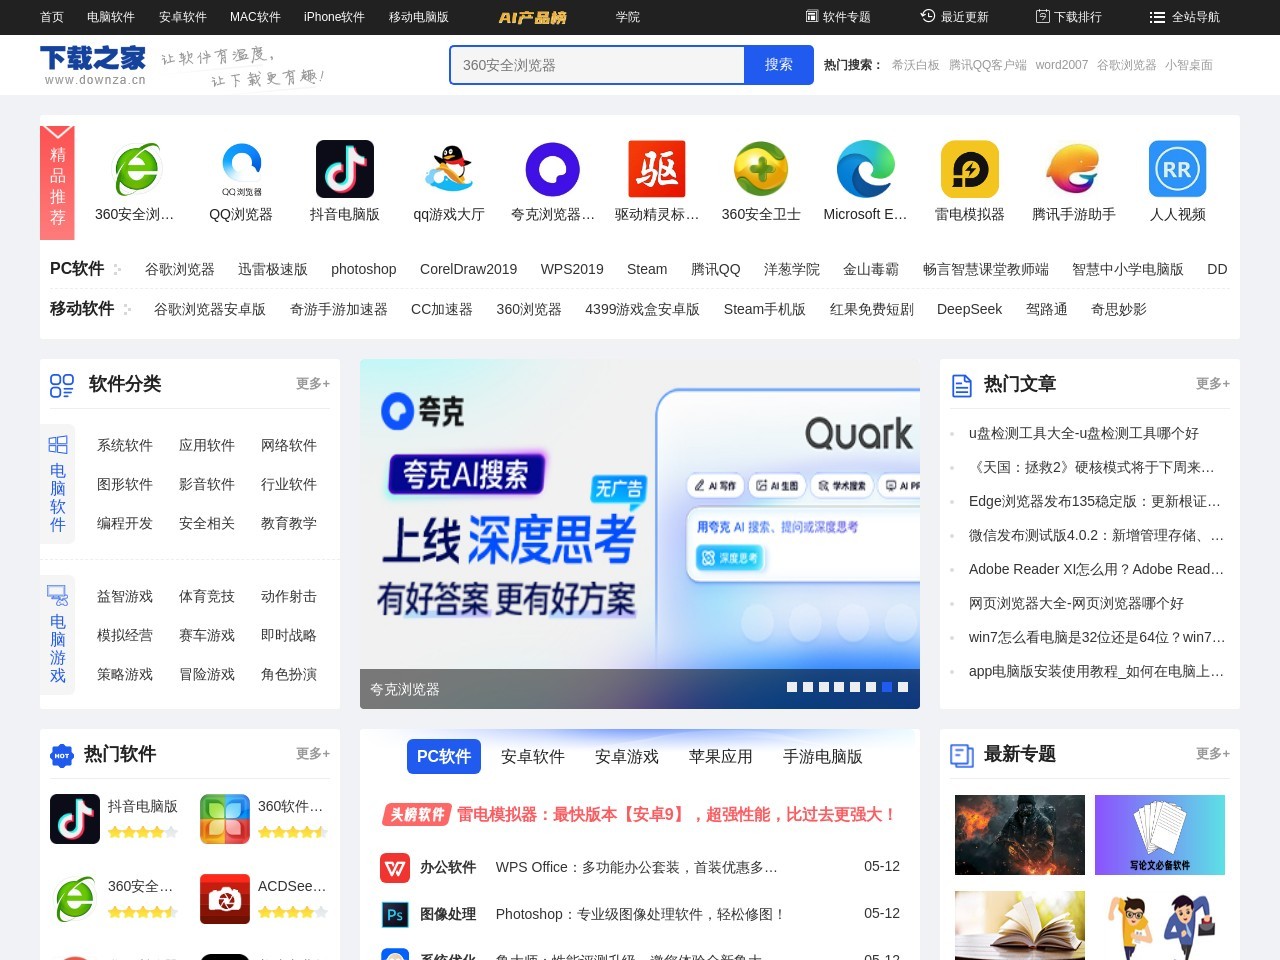Screen dimensions: 1280x960
Task: Switch to the 苹果应用 tab
Action: [x=721, y=756]
